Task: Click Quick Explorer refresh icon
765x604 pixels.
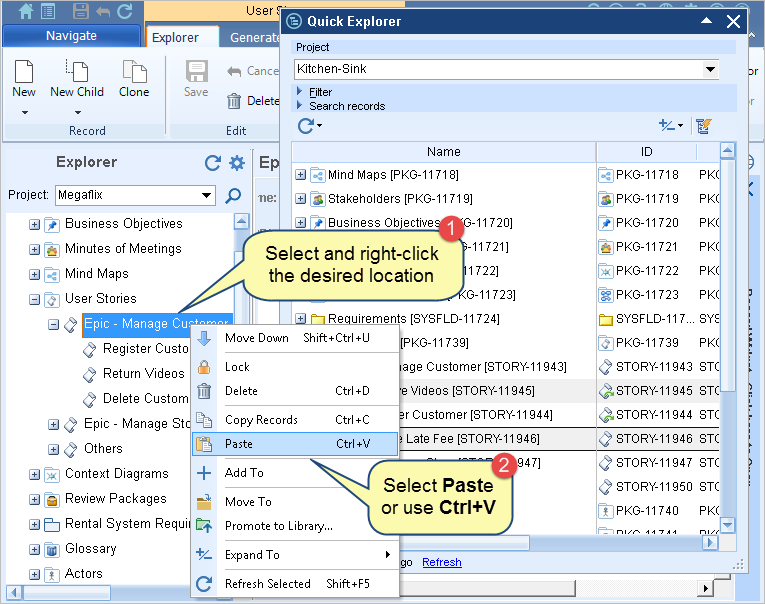Action: click(306, 126)
